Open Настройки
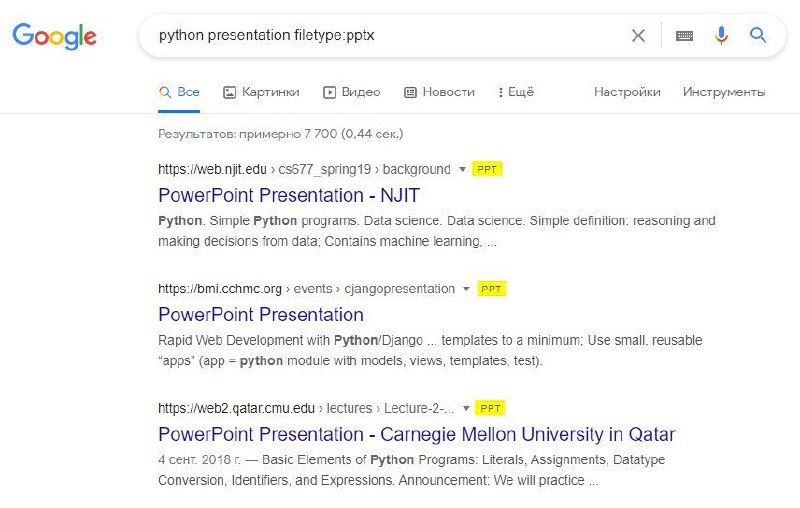This screenshot has height=508, width=800. click(627, 92)
